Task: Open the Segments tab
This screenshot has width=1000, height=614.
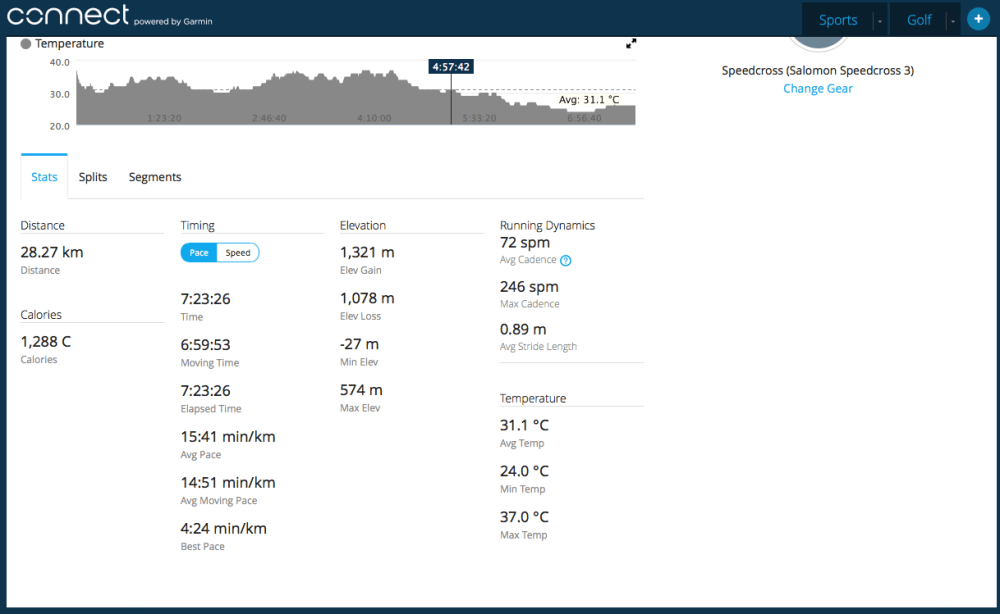Action: (154, 176)
